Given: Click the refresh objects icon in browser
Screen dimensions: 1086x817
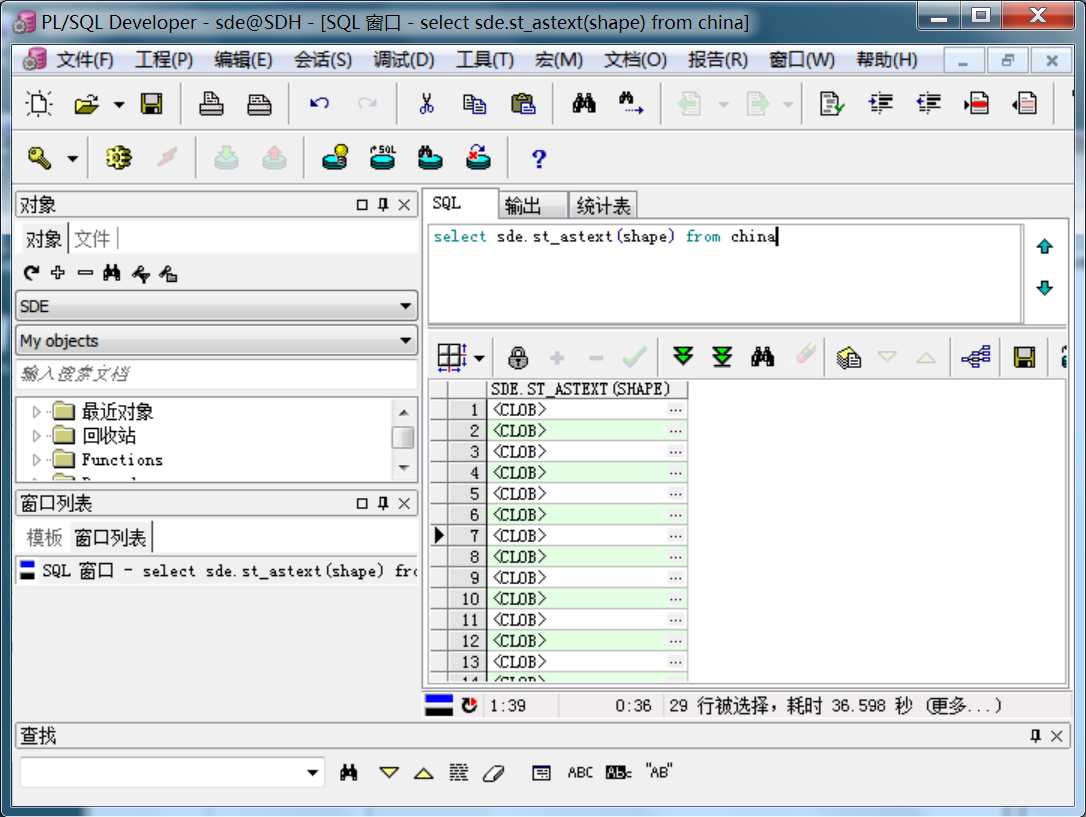Looking at the screenshot, I should 31,273.
